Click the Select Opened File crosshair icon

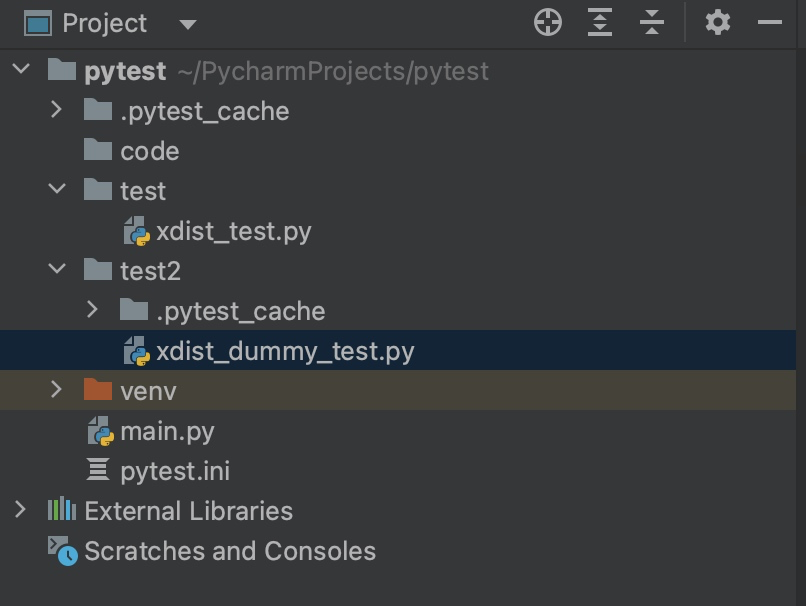[548, 22]
